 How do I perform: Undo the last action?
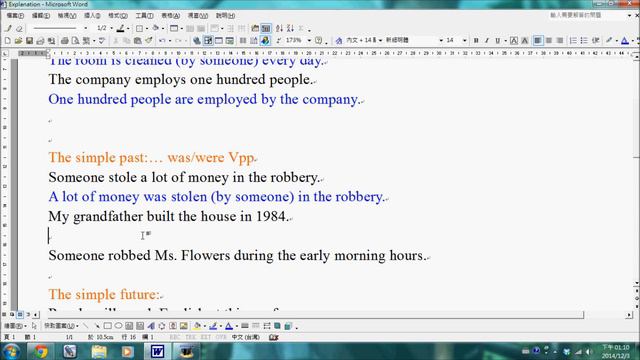[162, 40]
